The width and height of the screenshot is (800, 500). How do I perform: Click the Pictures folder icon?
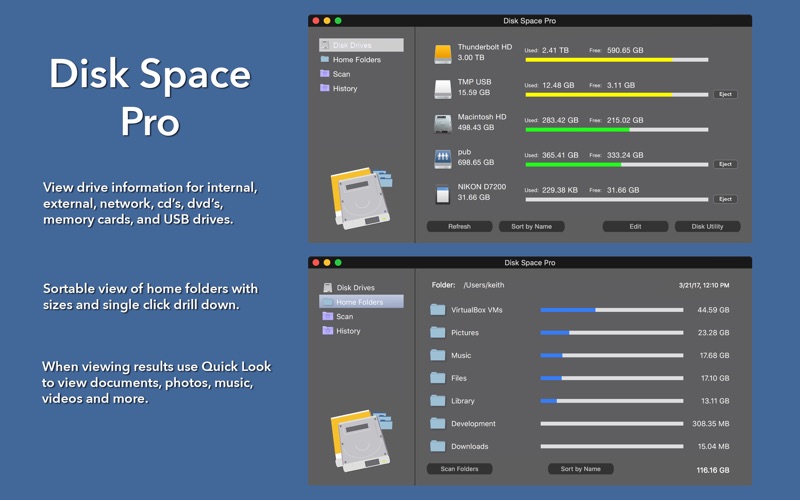point(437,333)
